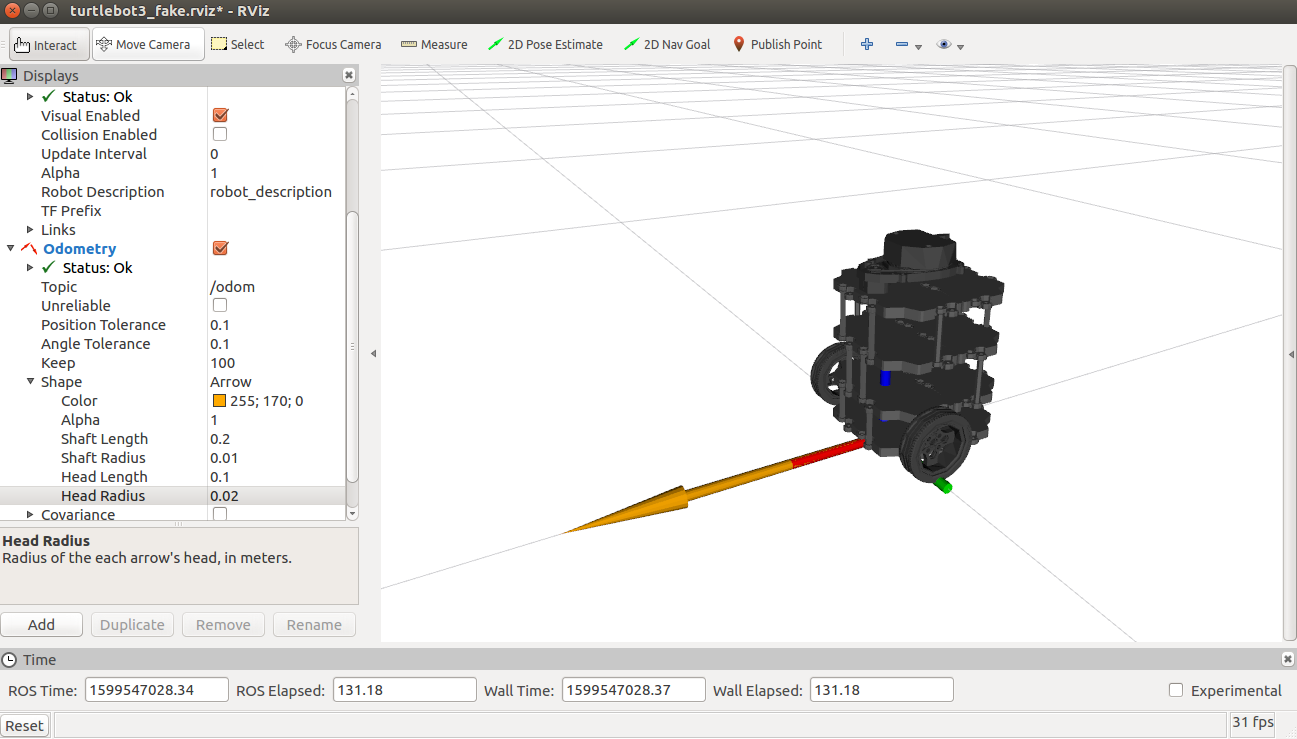This screenshot has width=1297, height=739.
Task: Pick the Measure tool
Action: pyautogui.click(x=434, y=45)
